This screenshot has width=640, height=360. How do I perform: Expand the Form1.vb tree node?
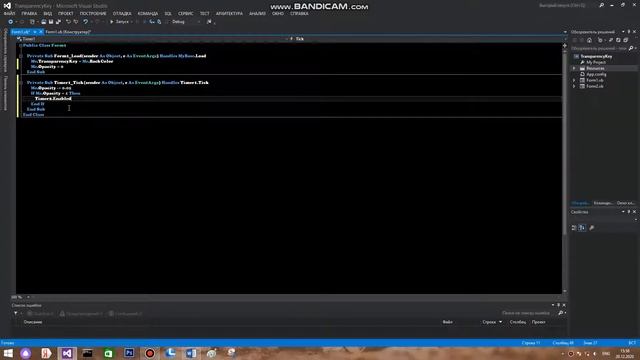pyautogui.click(x=574, y=80)
